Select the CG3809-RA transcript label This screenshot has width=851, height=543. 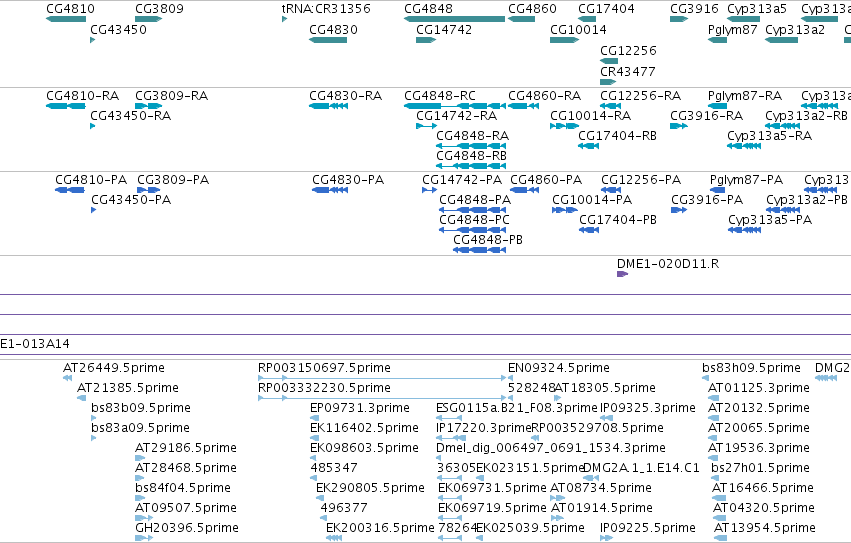pos(172,96)
